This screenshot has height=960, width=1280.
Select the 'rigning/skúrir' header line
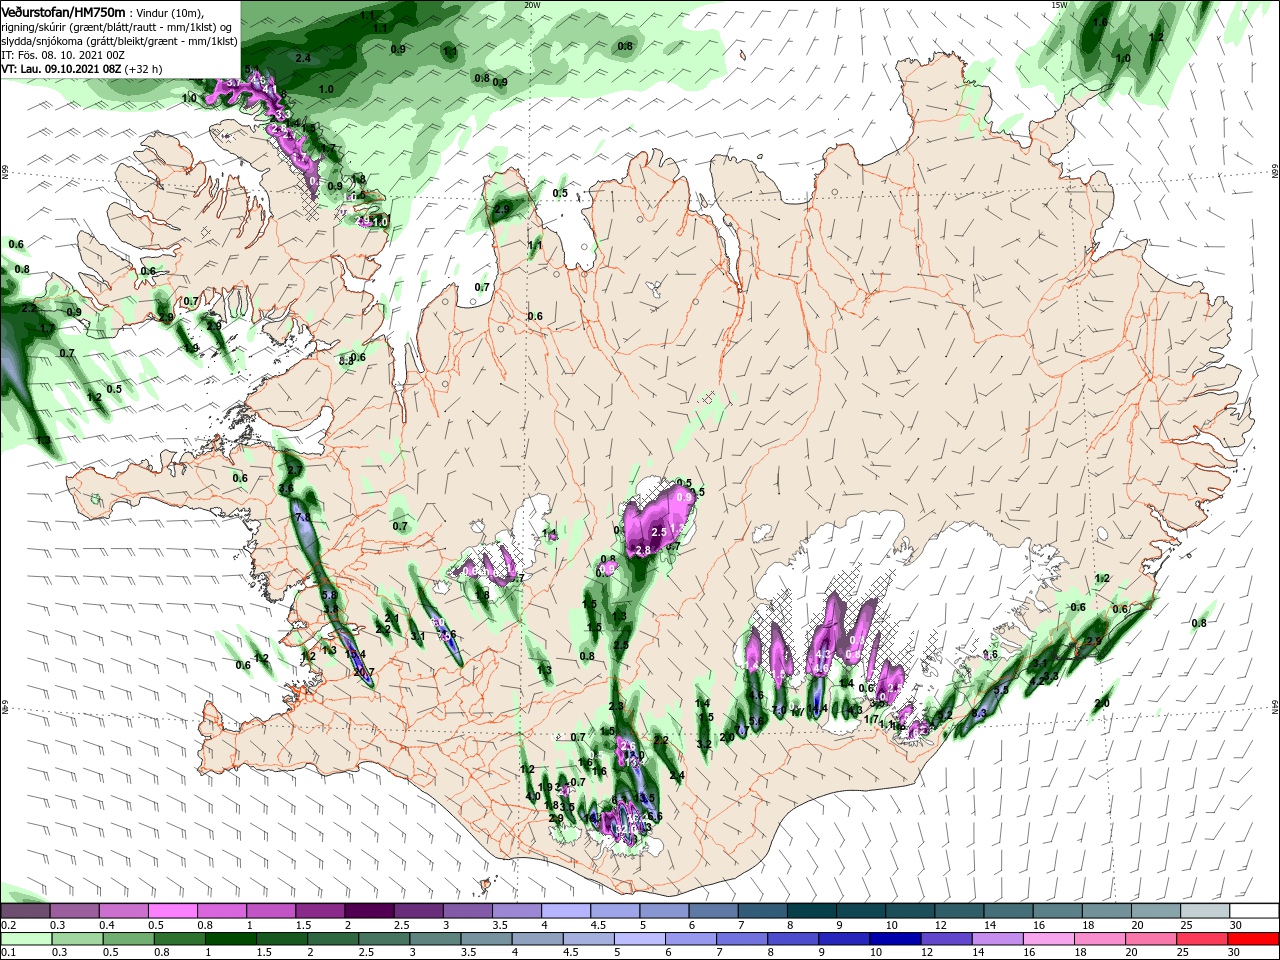coord(117,27)
